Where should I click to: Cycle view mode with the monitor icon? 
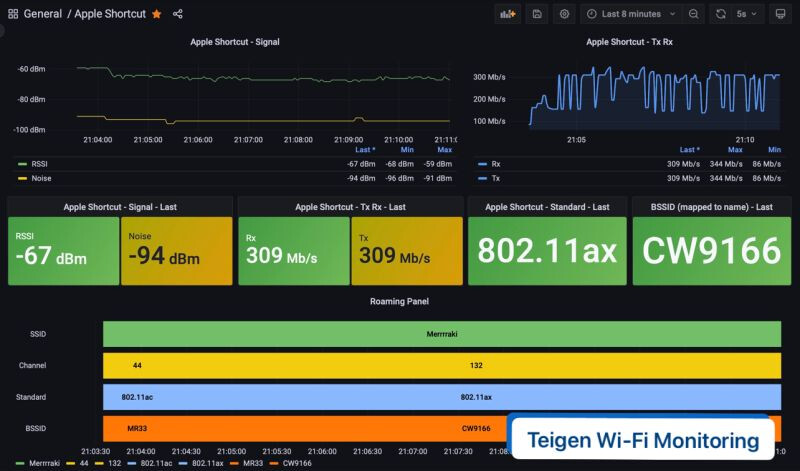(781, 14)
